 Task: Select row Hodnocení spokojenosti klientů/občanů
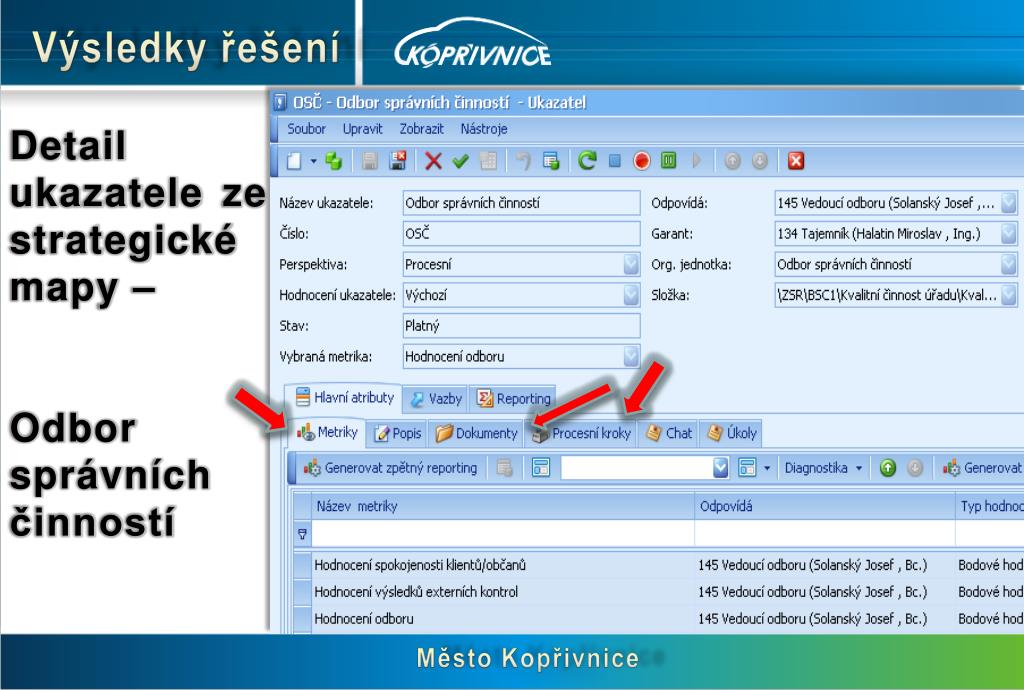(x=658, y=565)
